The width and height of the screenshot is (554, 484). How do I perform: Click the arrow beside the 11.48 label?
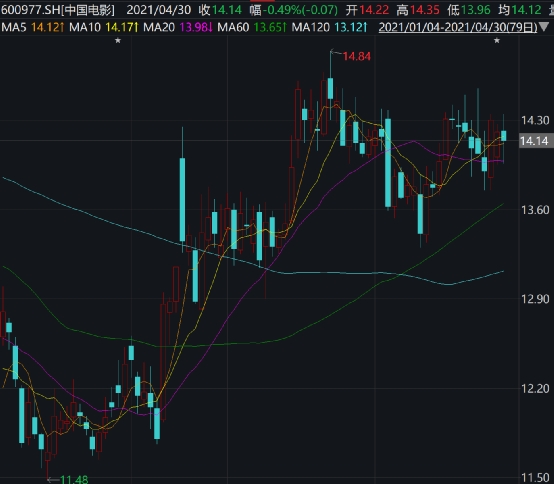click(53, 479)
